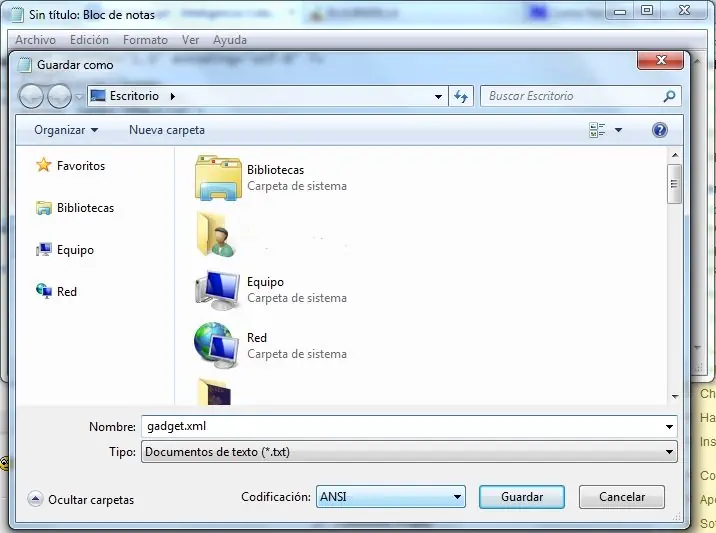
Task: Expand the Codificación ANSI dropdown
Action: [x=391, y=497]
